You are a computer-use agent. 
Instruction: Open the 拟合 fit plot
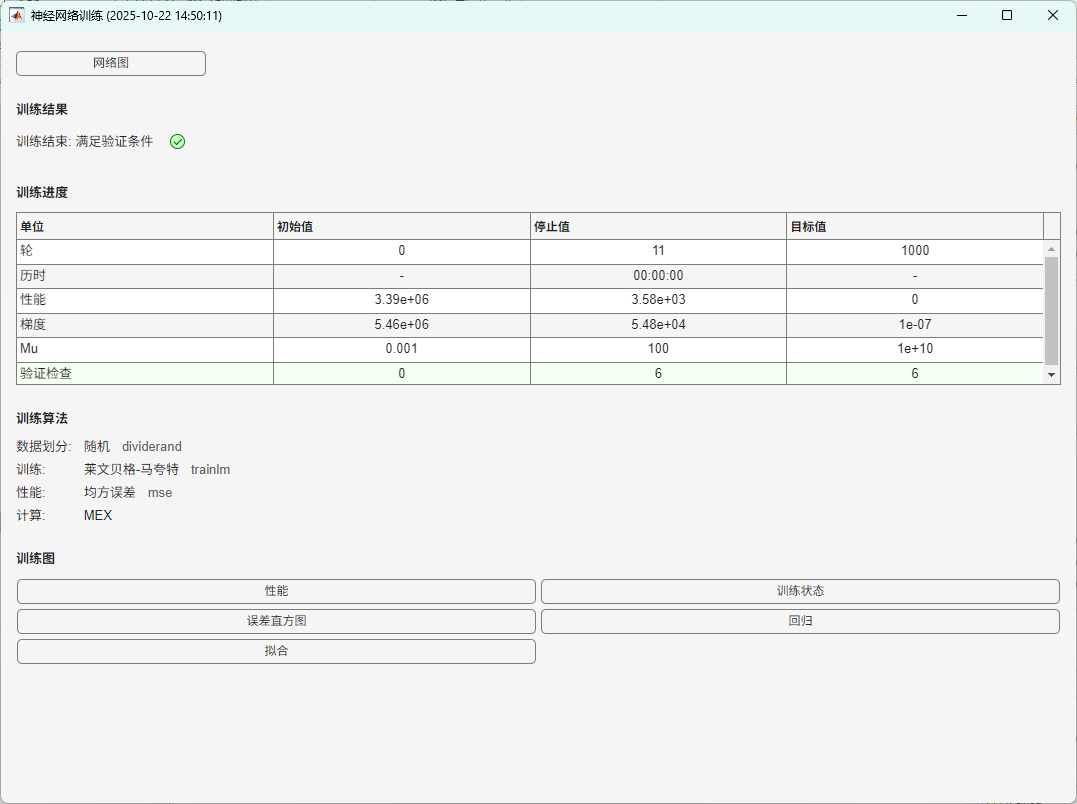pos(276,651)
